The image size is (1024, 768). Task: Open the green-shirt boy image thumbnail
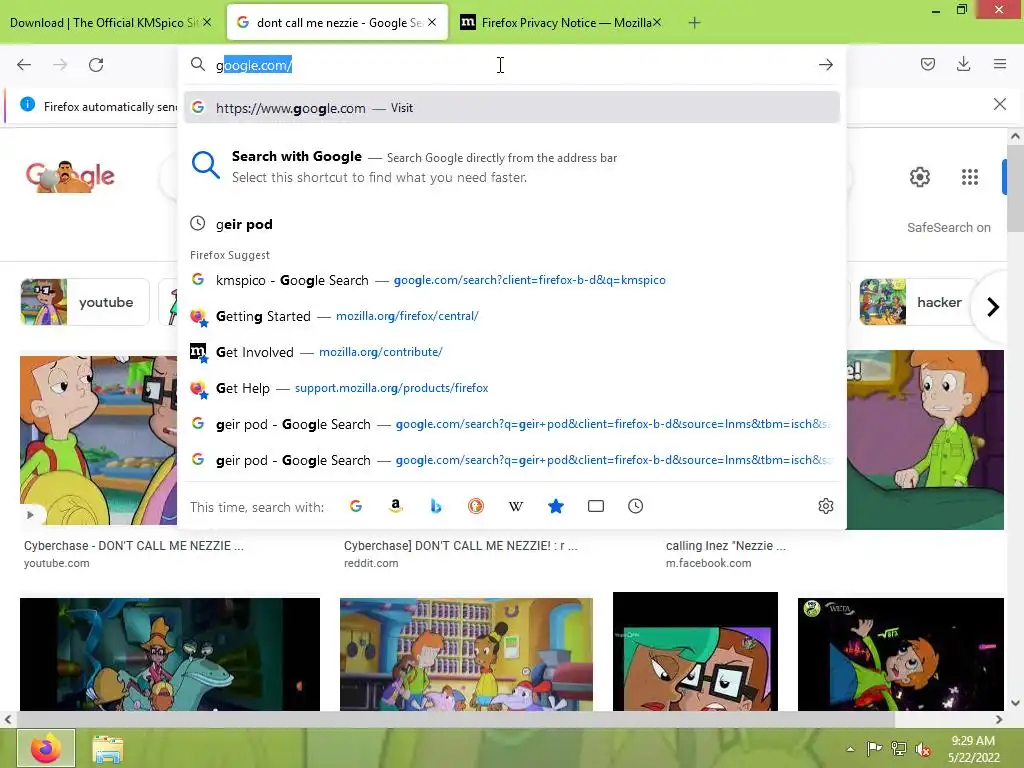[925, 440]
